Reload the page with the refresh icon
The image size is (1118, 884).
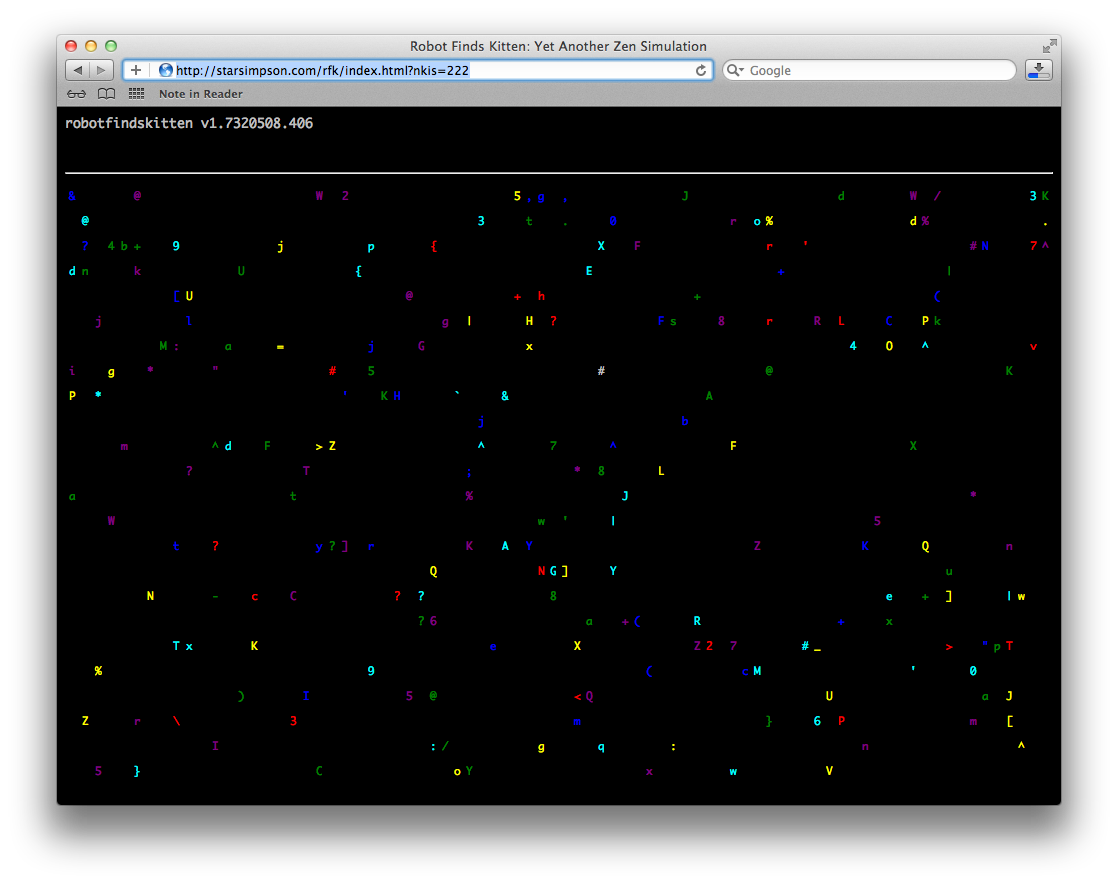(701, 70)
